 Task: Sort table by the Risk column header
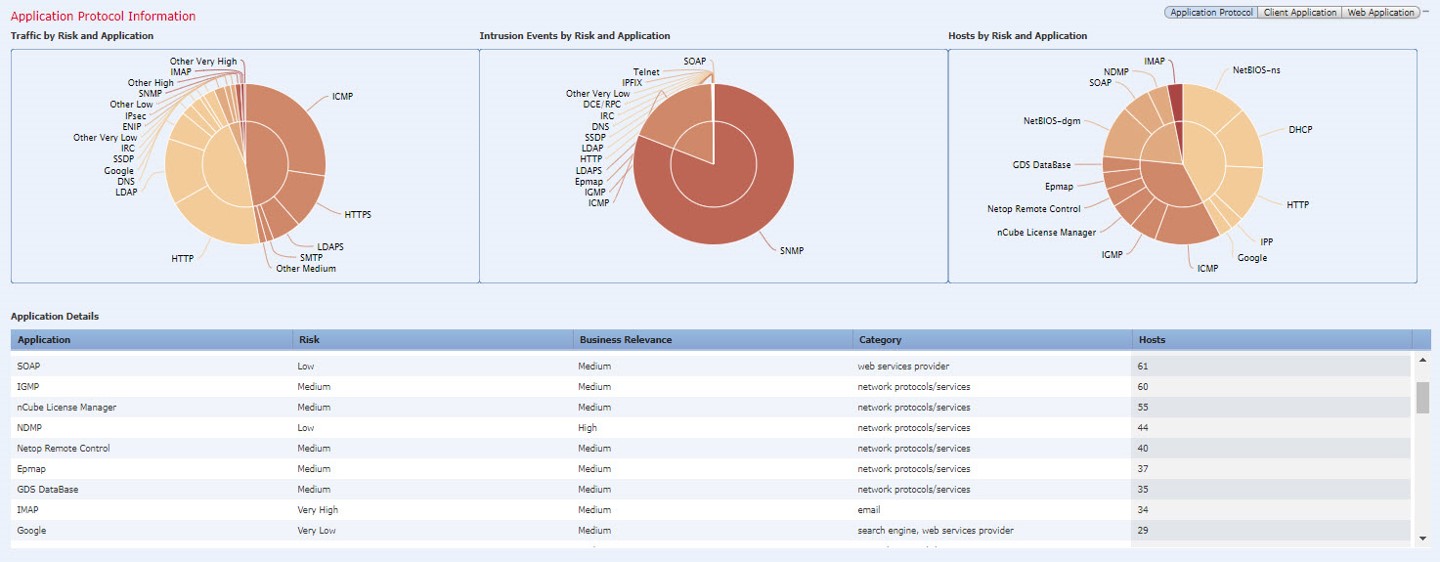click(309, 340)
